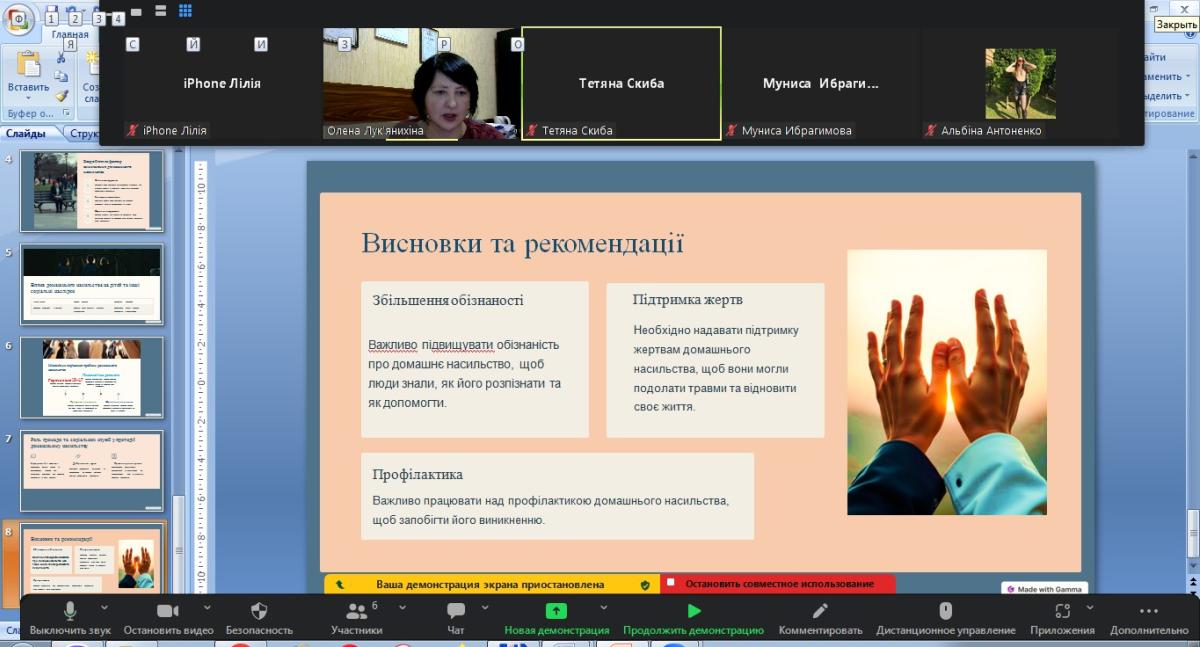The width and height of the screenshot is (1200, 647).
Task: Expand video options arrow beside camera
Action: [x=207, y=607]
